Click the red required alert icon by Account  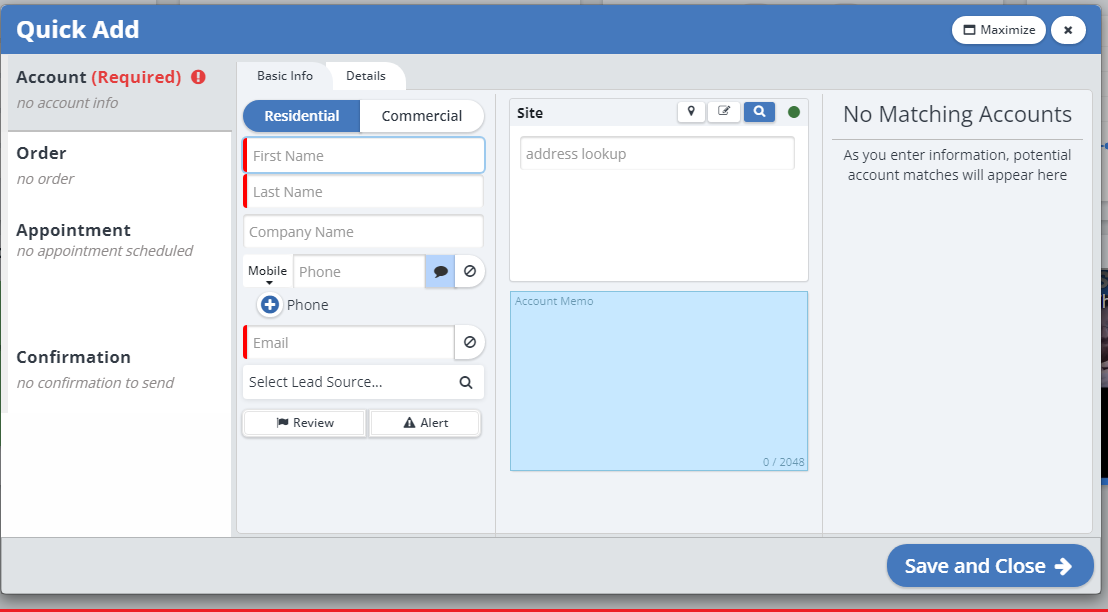198,77
